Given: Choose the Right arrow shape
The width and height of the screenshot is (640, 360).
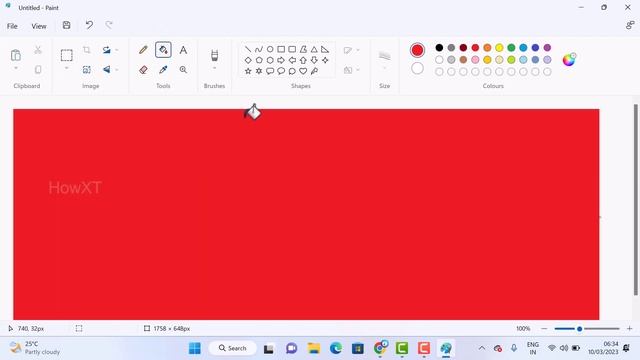Looking at the screenshot, I should [281, 60].
